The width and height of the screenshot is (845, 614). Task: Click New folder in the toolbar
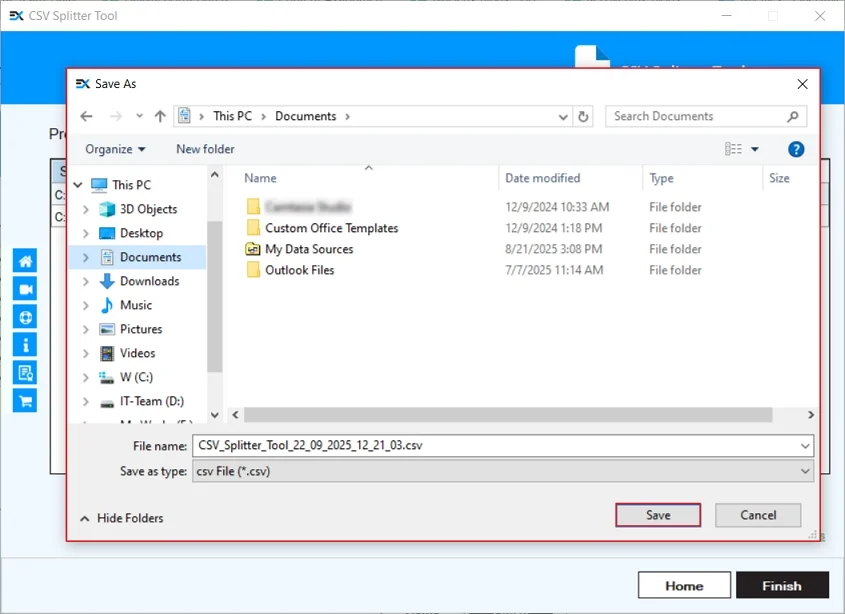(x=205, y=149)
